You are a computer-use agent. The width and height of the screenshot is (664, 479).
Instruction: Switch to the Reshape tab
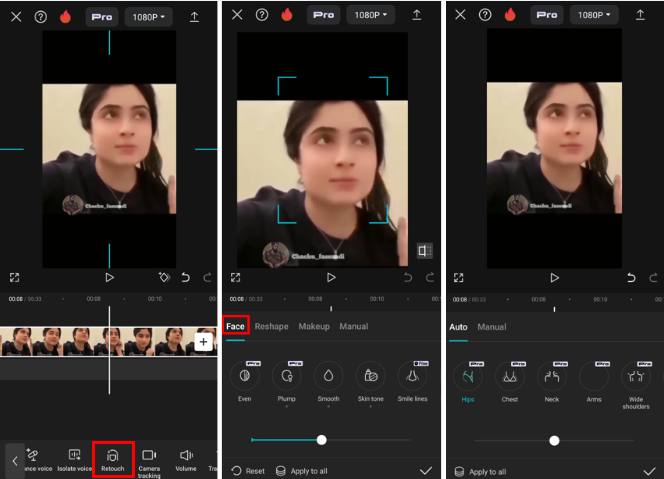pos(271,326)
